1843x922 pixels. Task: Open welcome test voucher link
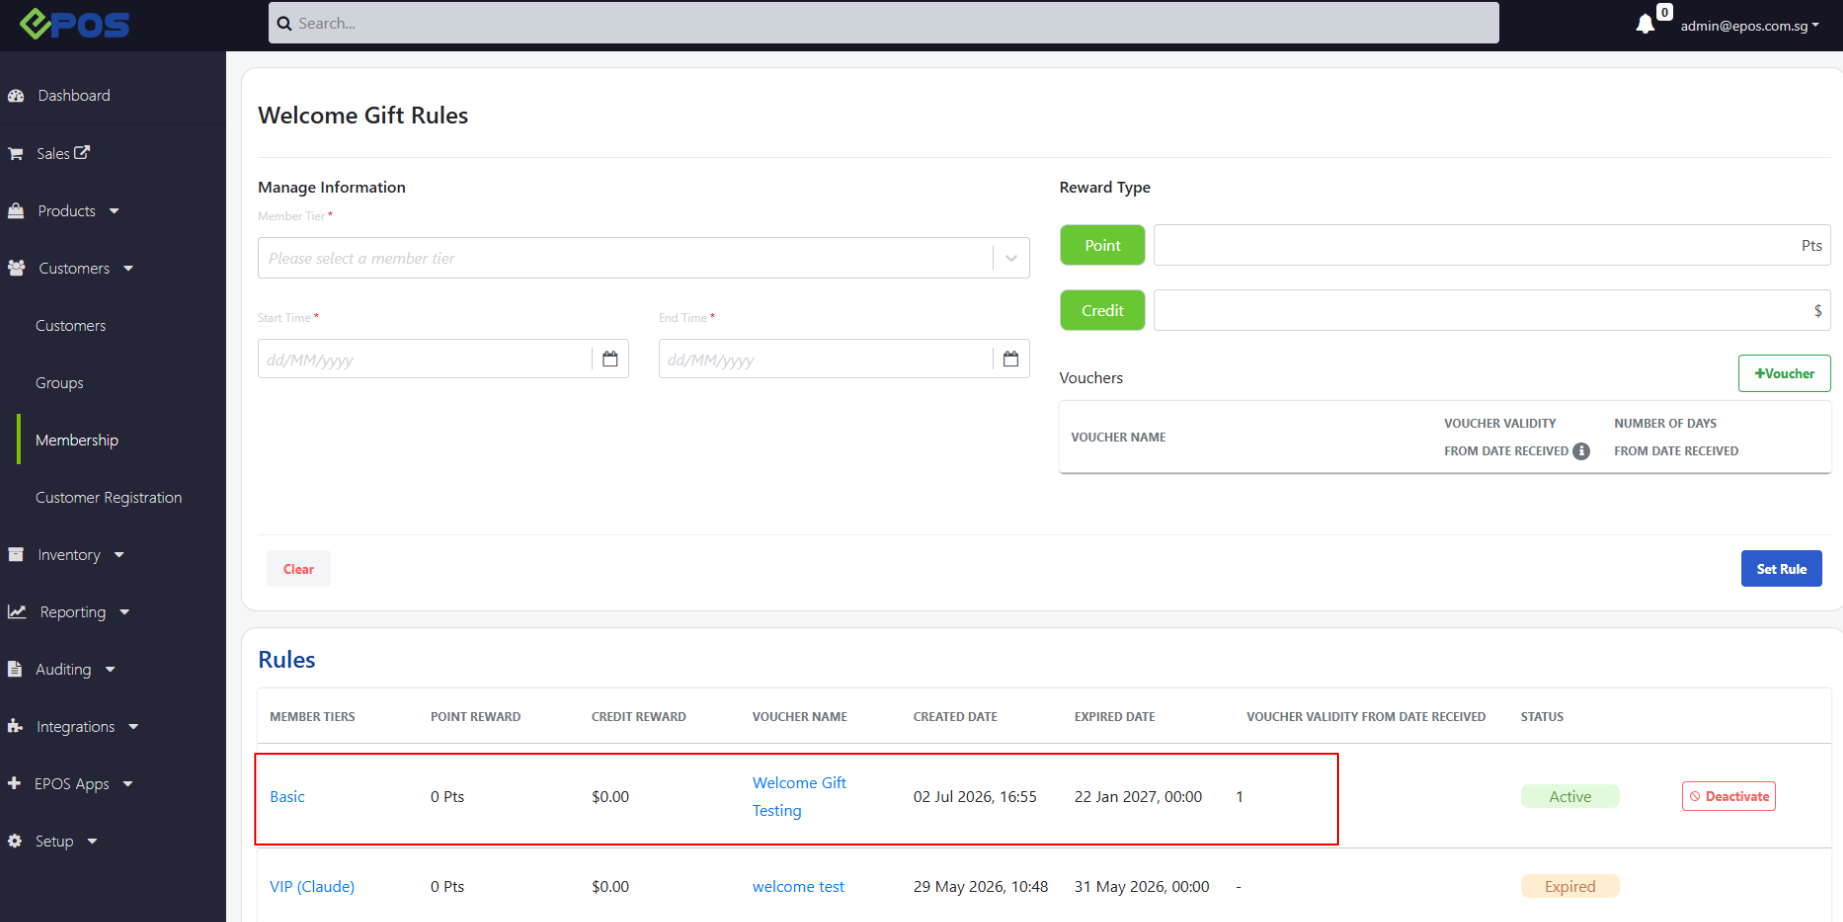click(798, 887)
